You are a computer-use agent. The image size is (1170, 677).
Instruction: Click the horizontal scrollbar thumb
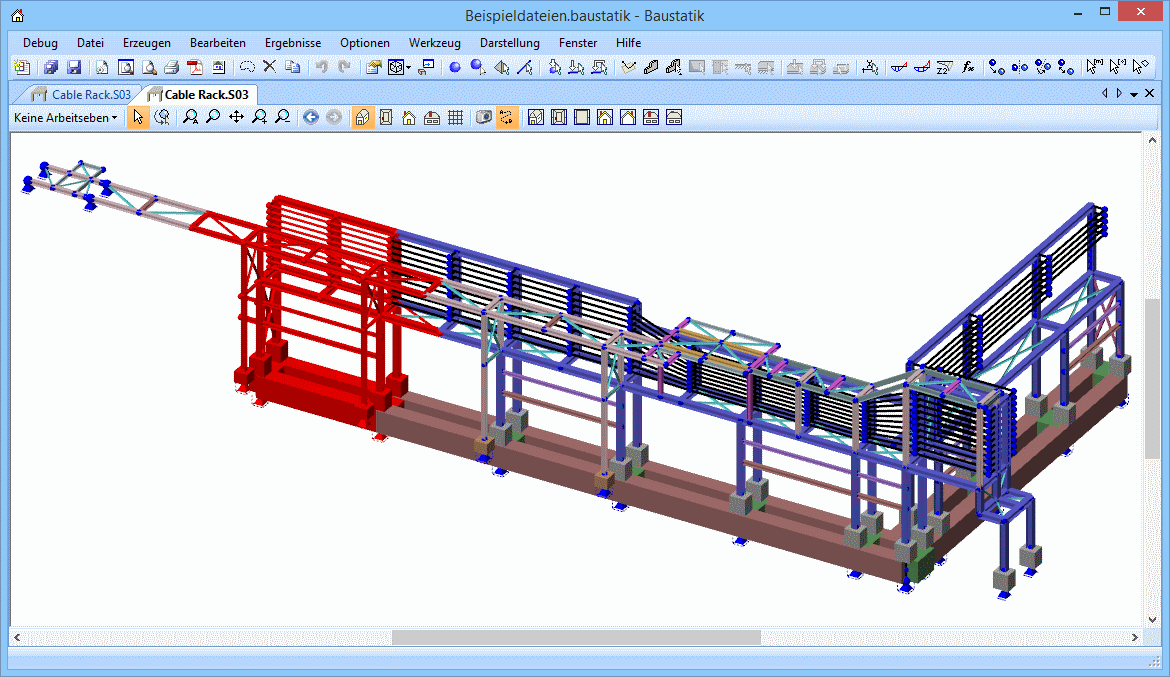(575, 637)
